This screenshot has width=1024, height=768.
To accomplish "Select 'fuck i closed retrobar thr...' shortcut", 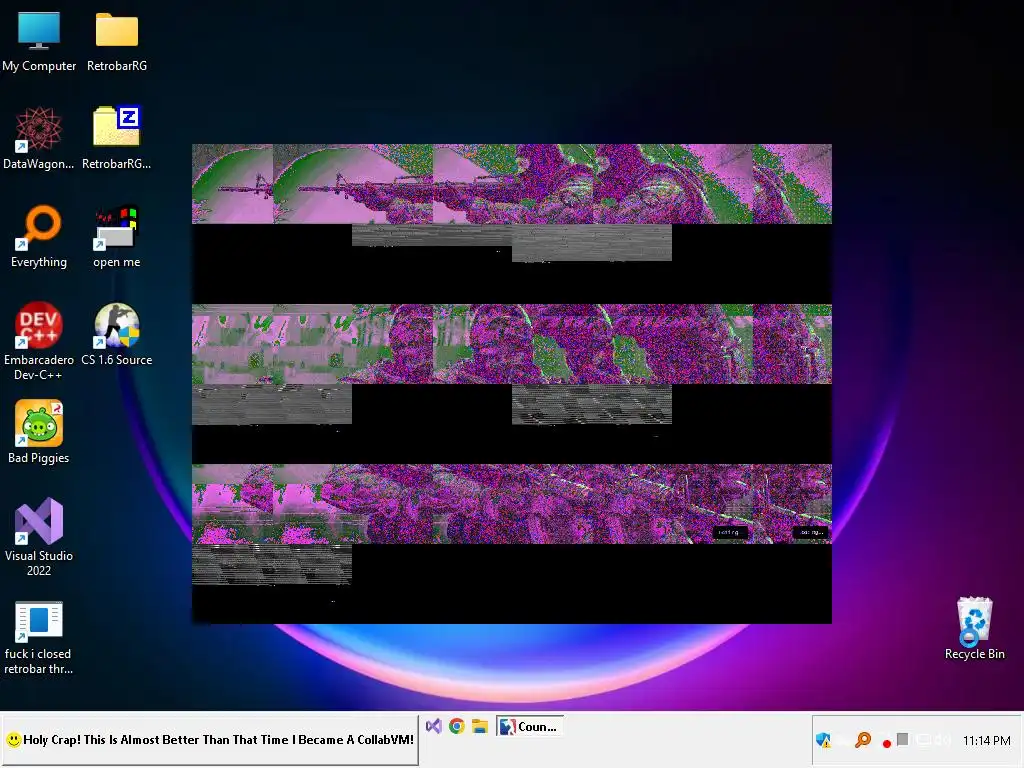I will (x=39, y=638).
